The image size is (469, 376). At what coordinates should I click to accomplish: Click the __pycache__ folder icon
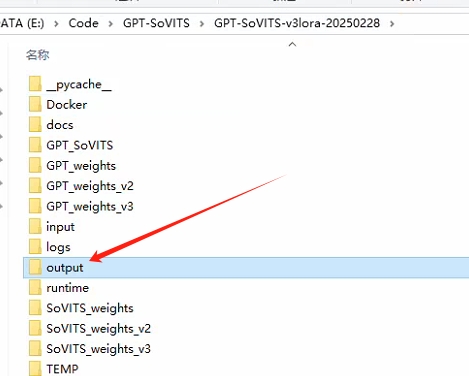(35, 84)
